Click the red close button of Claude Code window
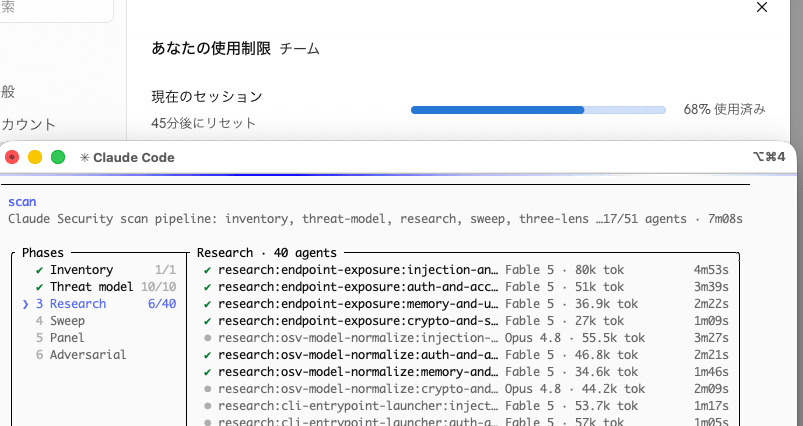Image resolution: width=803 pixels, height=426 pixels. click(x=12, y=157)
